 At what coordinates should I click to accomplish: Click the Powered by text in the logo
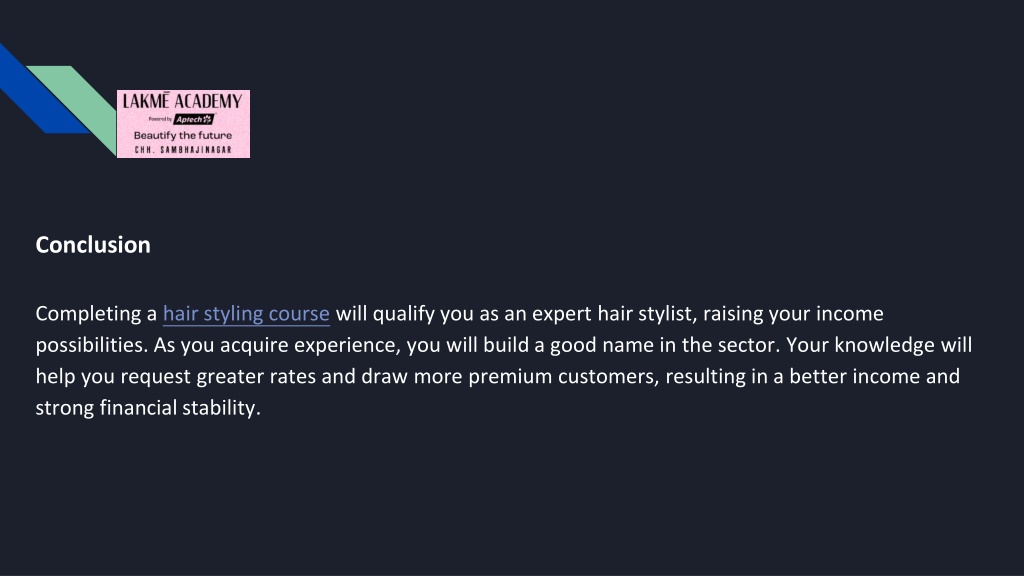(x=160, y=120)
